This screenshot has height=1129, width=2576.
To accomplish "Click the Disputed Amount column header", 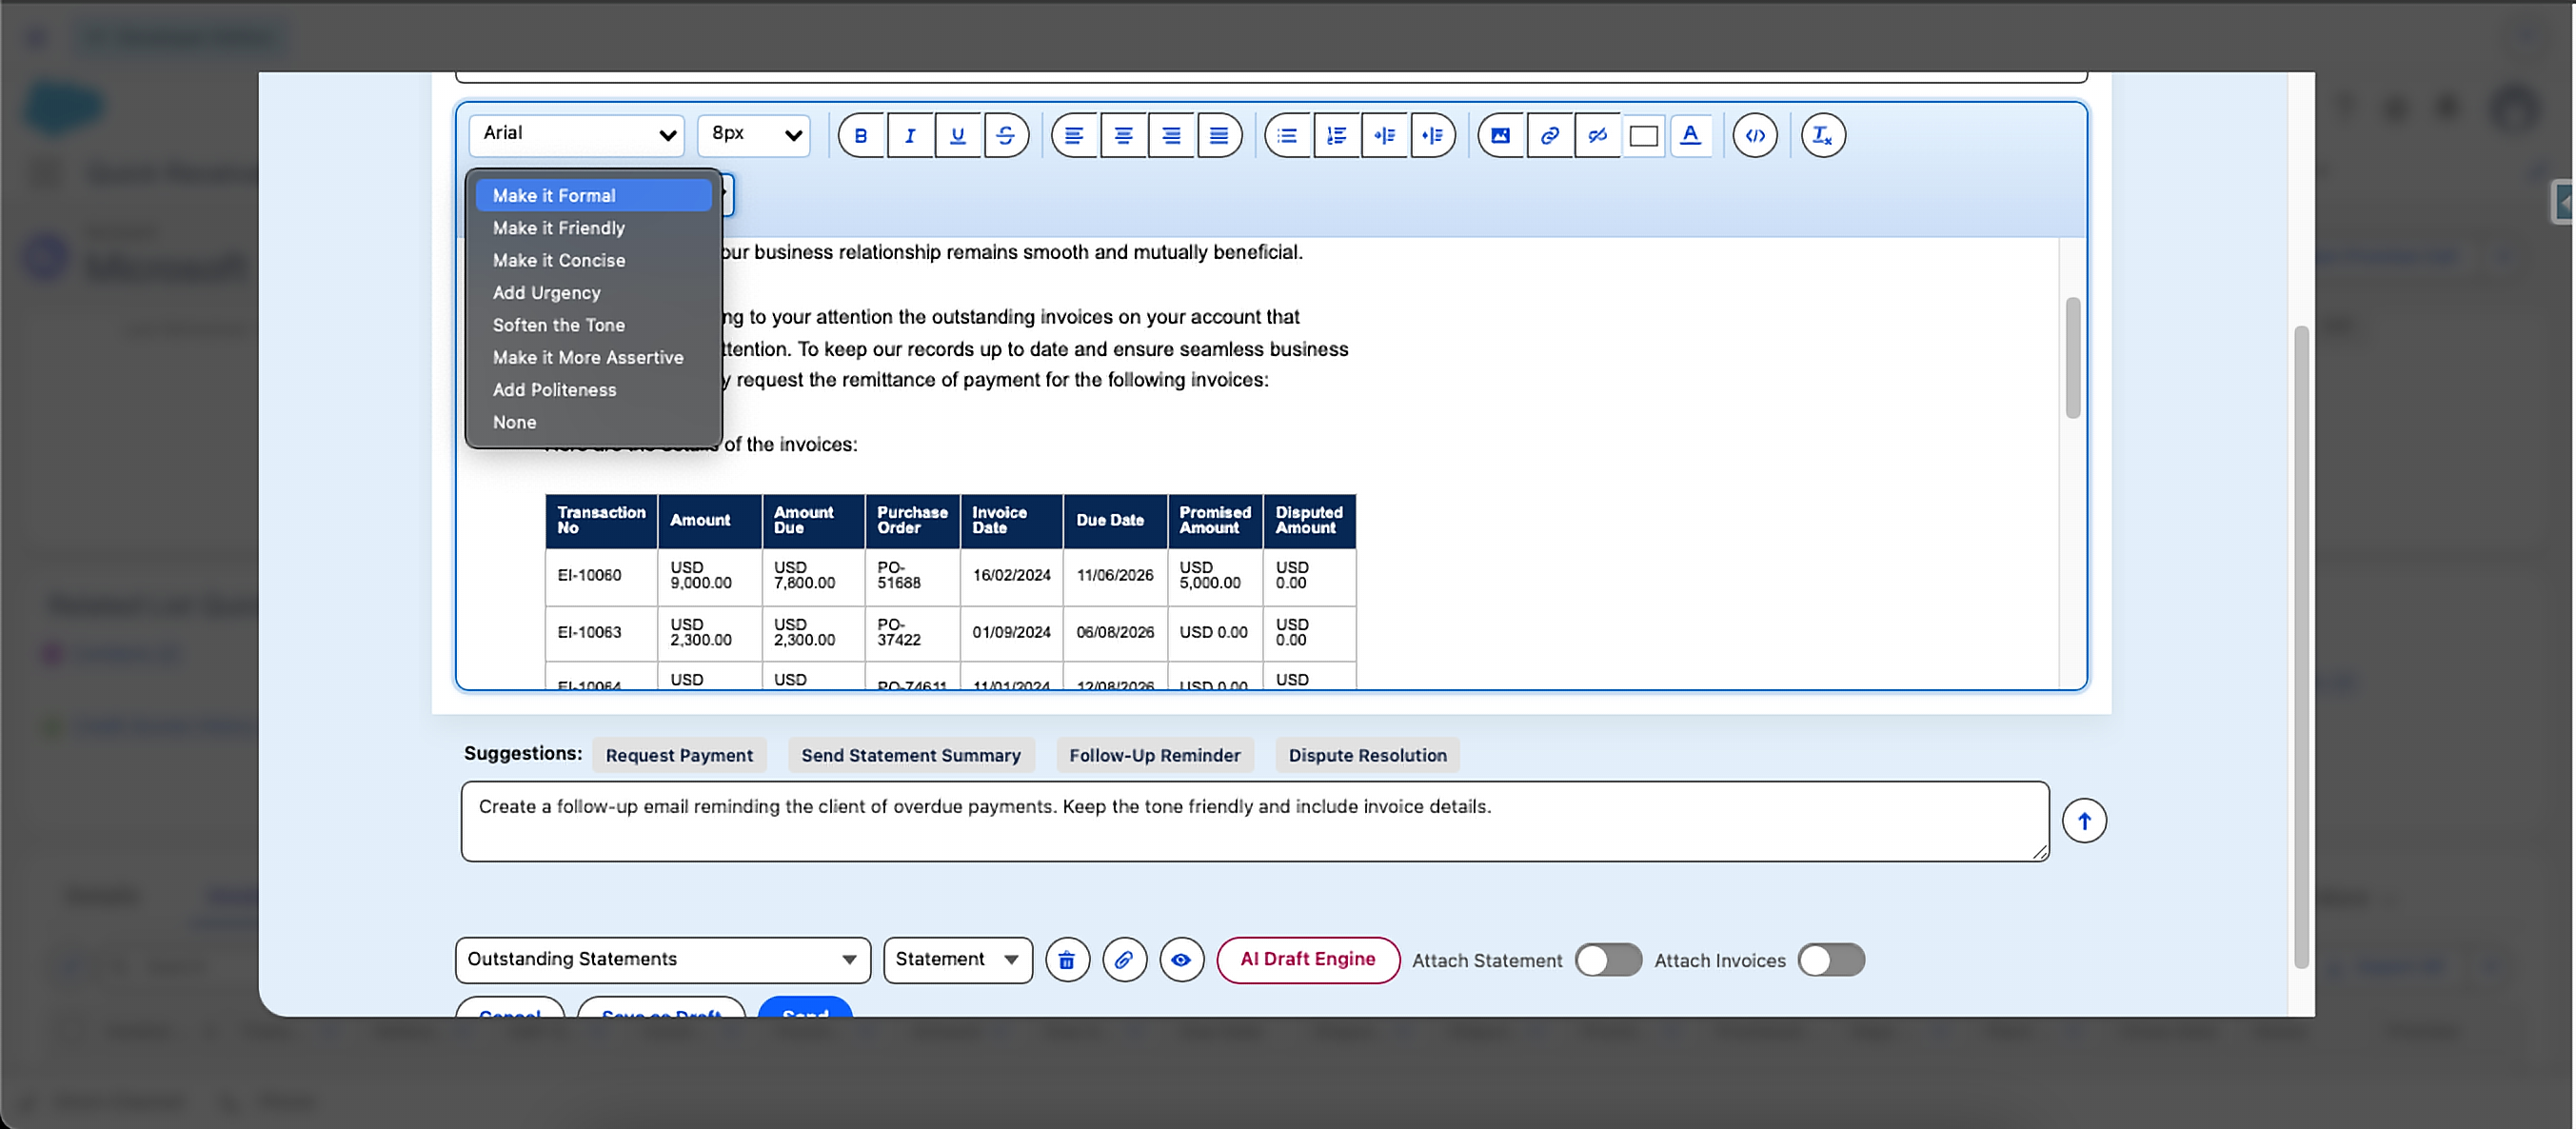I will [x=1309, y=521].
